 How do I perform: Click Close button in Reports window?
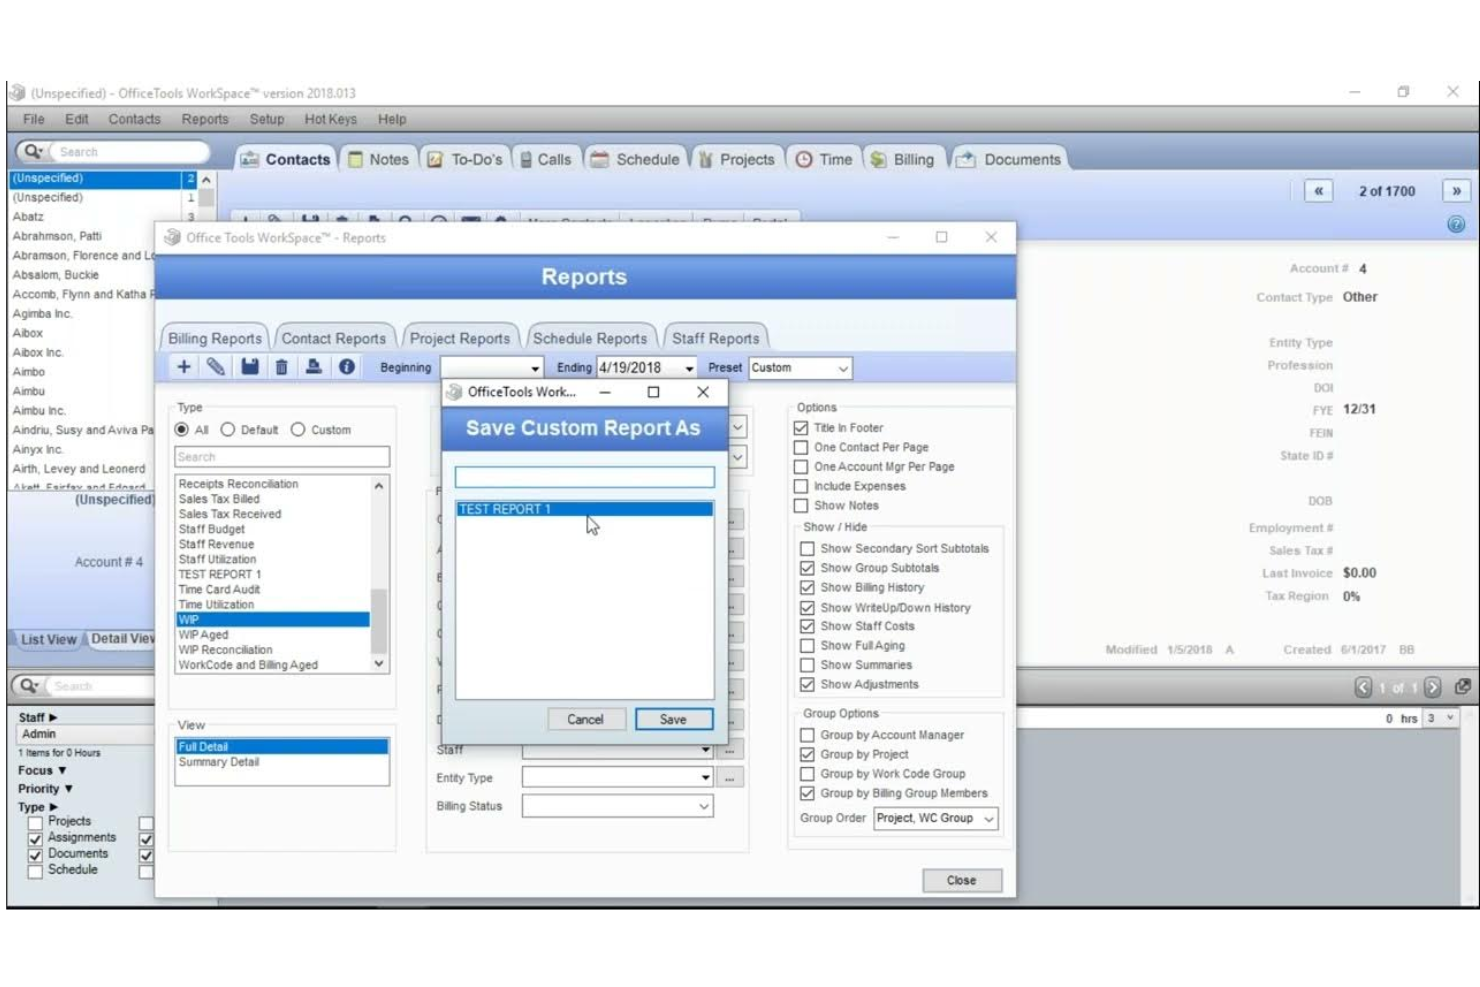(961, 880)
